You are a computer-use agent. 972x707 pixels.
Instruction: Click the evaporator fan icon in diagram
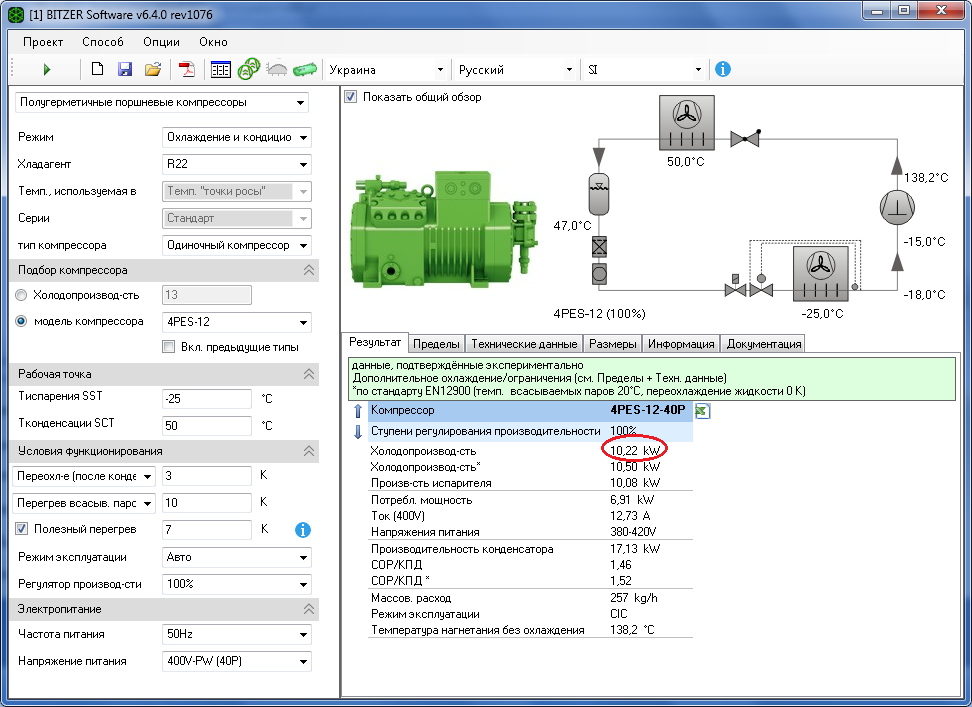pyautogui.click(x=821, y=273)
